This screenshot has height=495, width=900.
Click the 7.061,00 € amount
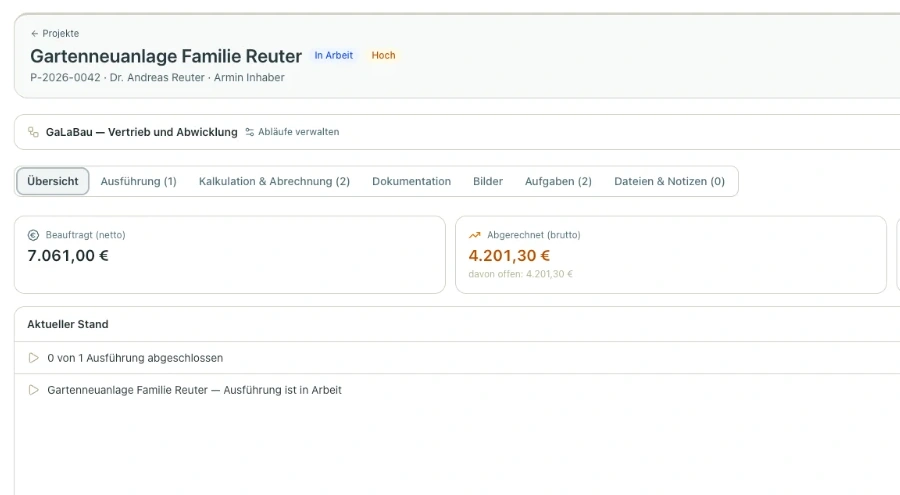click(x=68, y=256)
